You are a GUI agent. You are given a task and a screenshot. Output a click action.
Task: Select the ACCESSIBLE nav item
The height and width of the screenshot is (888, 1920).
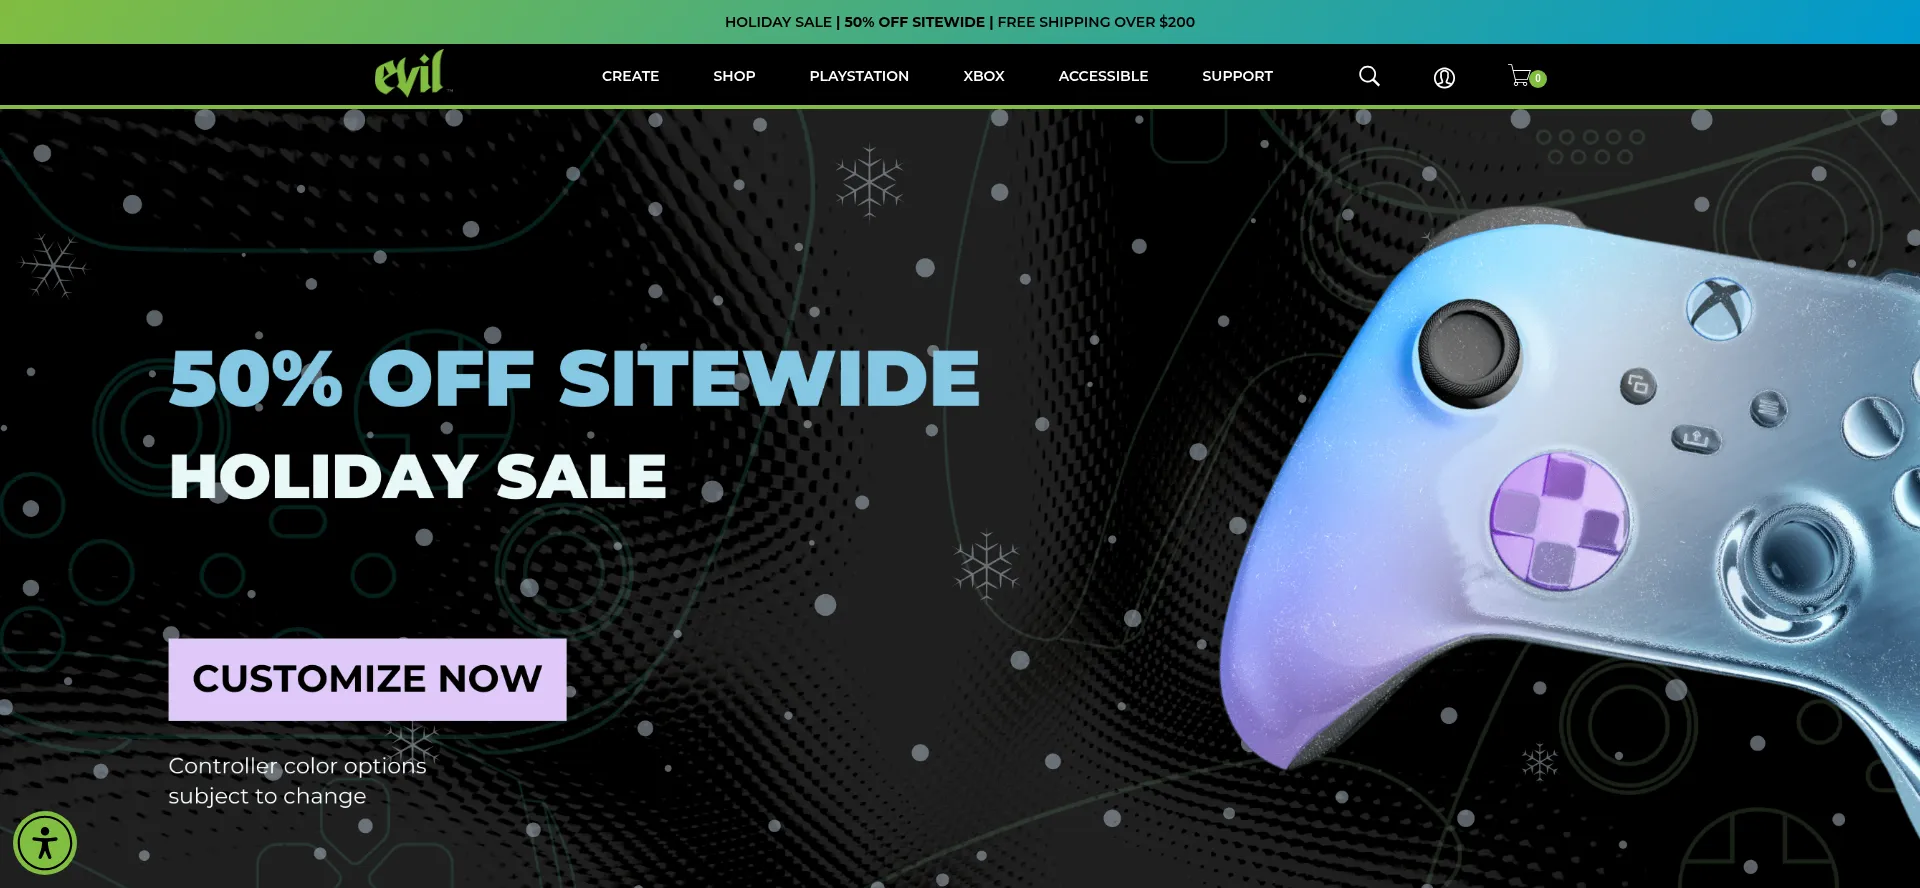pyautogui.click(x=1103, y=76)
